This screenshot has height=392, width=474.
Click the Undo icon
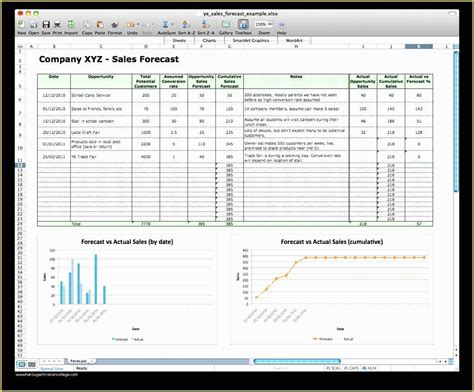(131, 24)
